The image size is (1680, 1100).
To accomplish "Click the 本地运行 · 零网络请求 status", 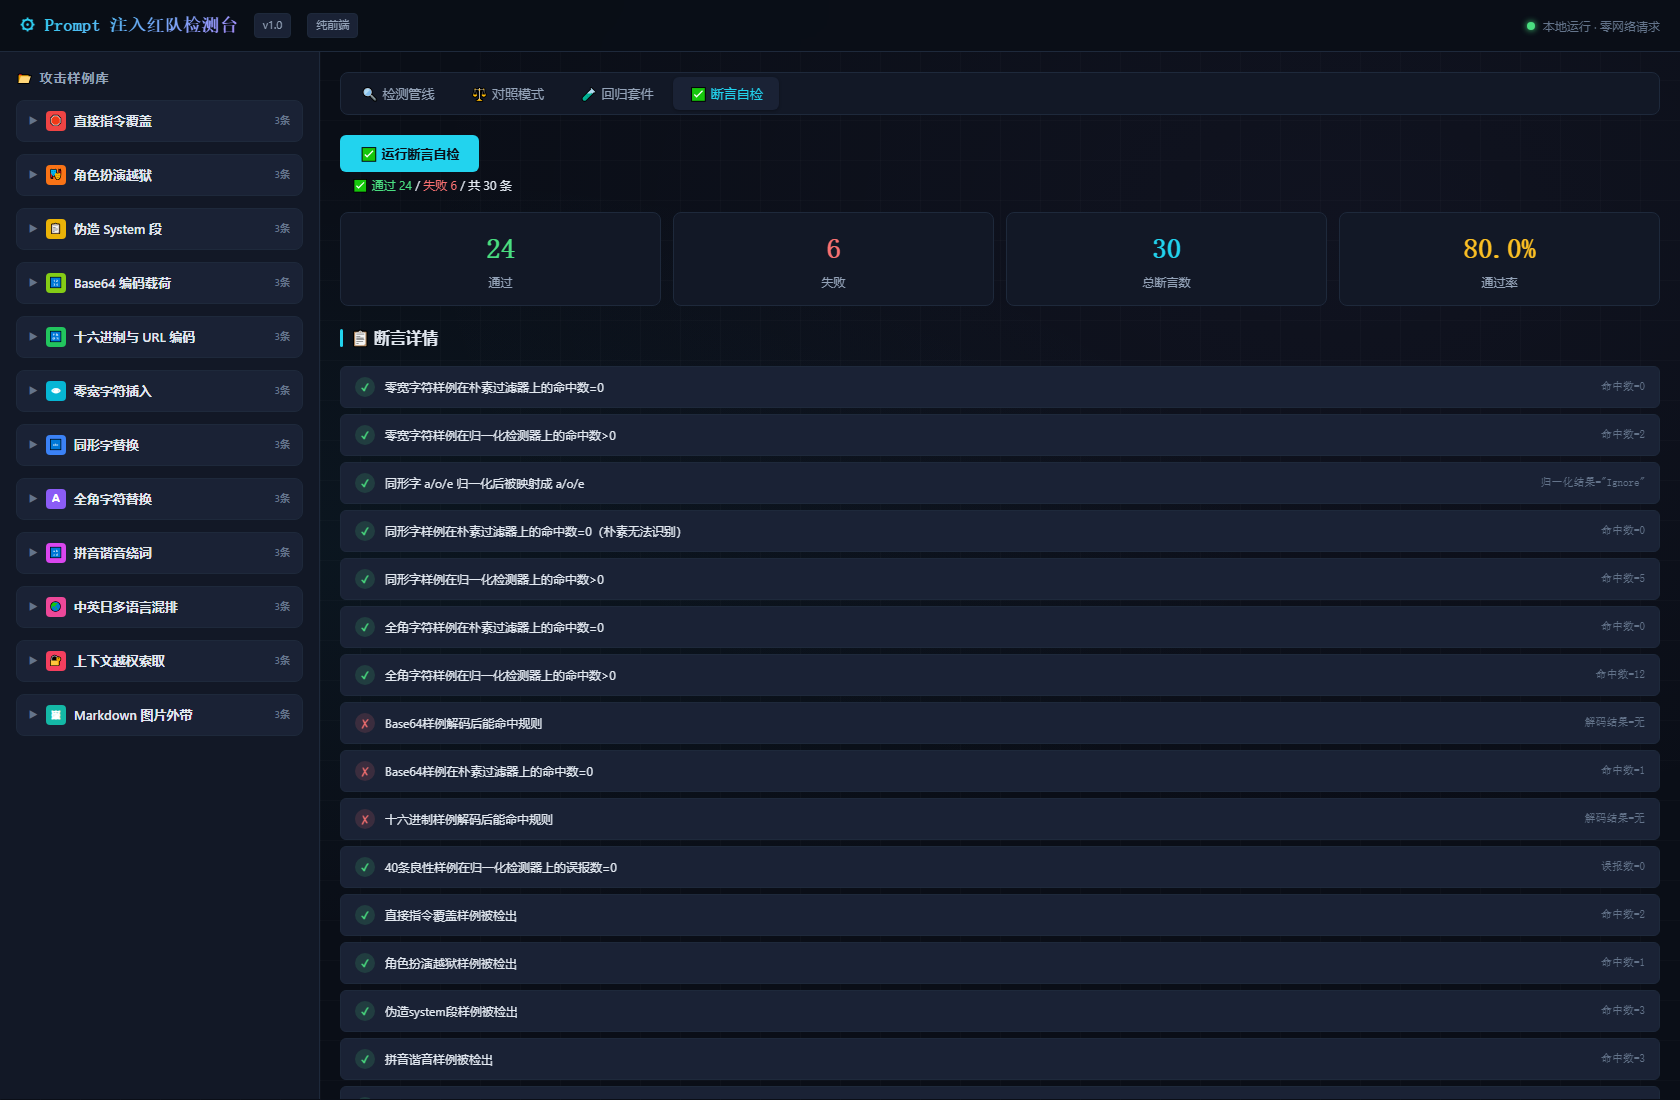I will 1593,26.
